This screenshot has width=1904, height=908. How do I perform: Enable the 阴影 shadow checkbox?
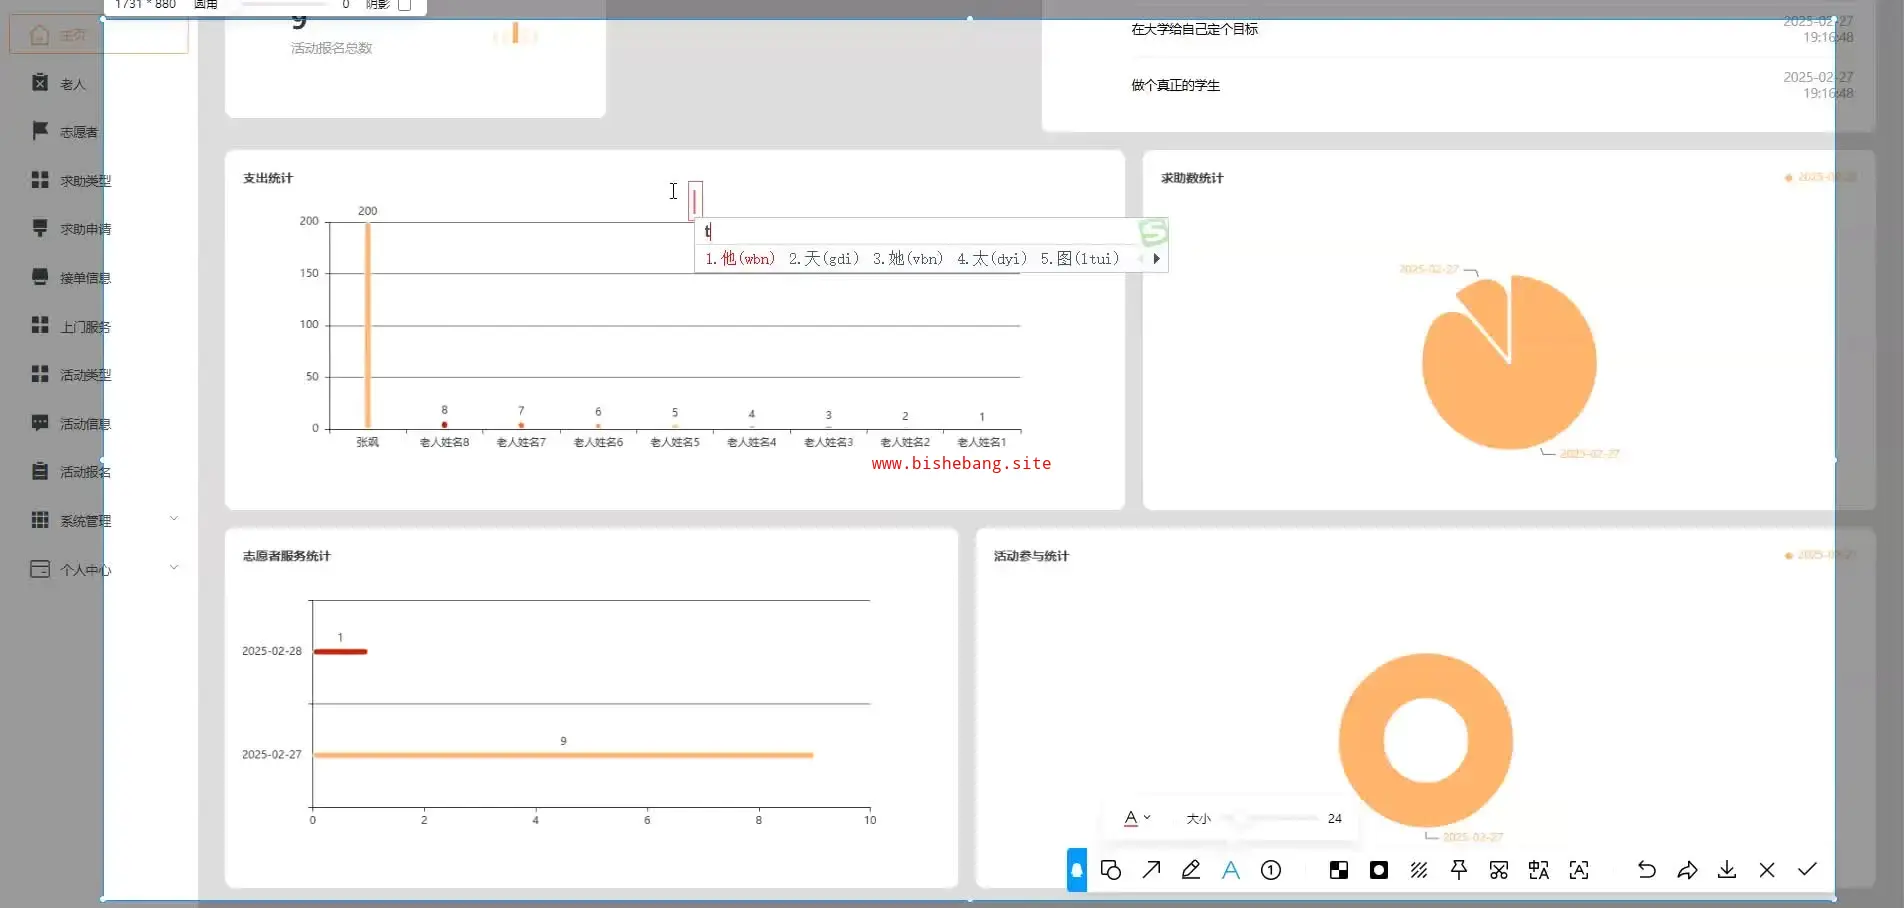(405, 5)
